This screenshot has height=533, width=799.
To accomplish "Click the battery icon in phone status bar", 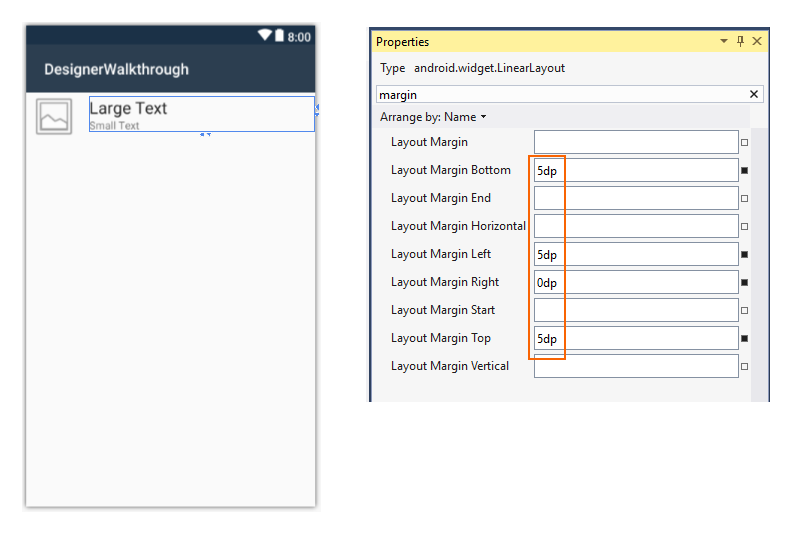I will (x=279, y=35).
